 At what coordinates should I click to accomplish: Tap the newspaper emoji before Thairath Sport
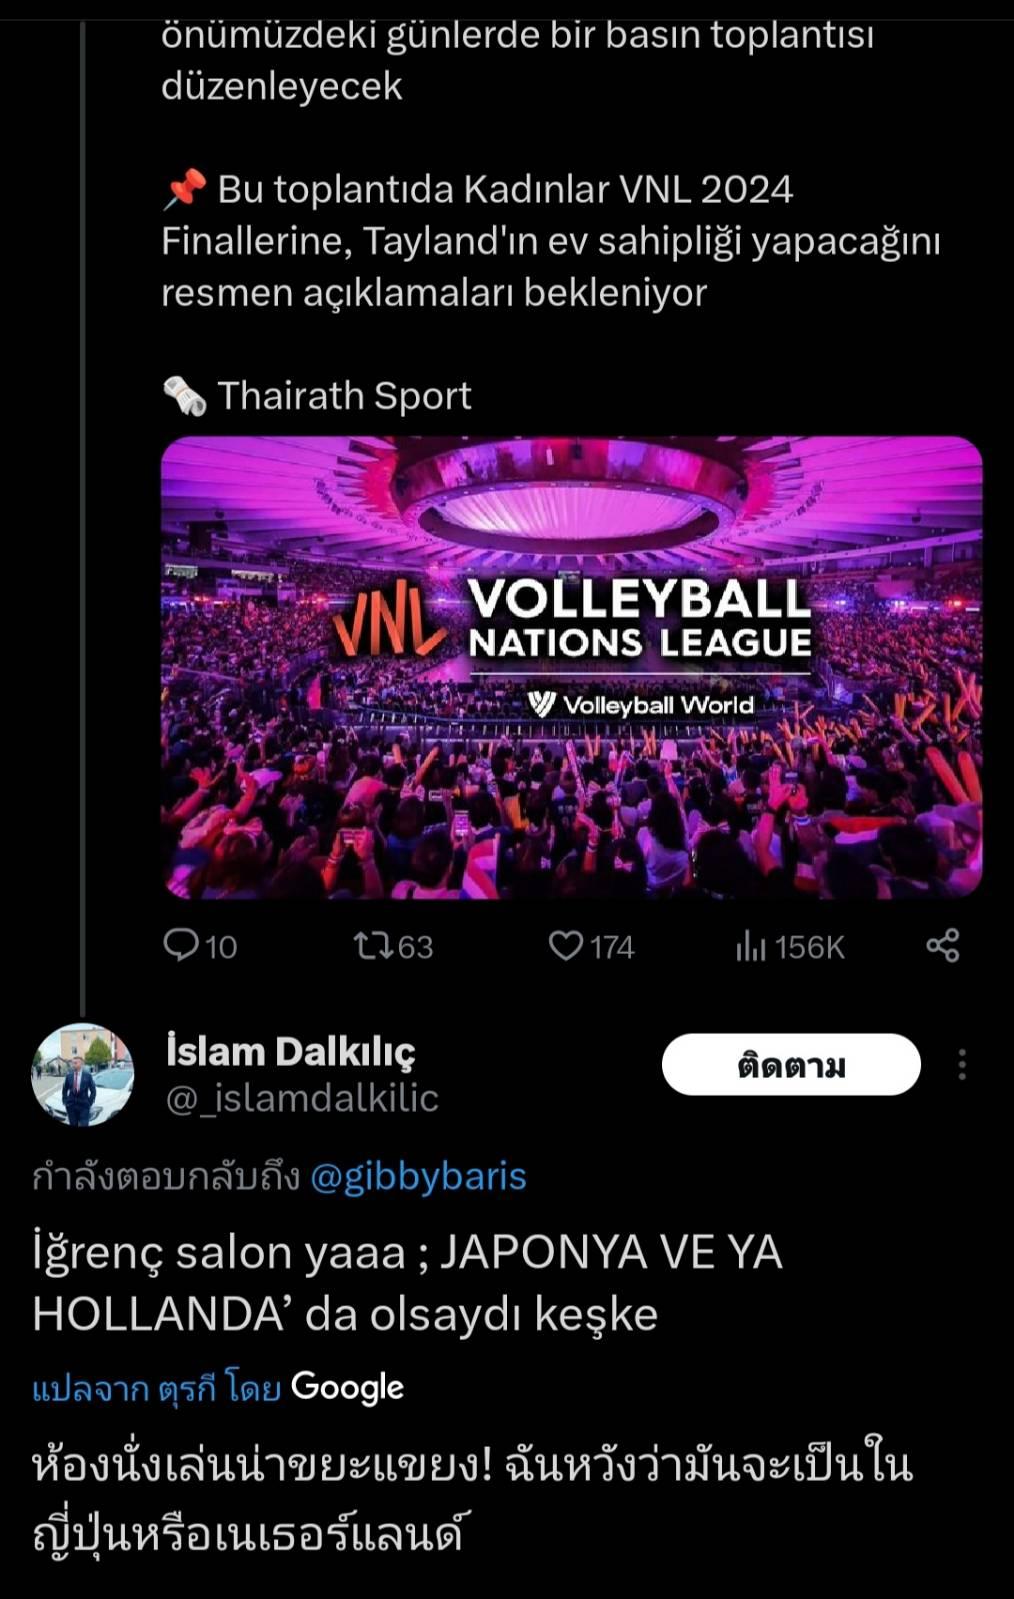pyautogui.click(x=184, y=396)
